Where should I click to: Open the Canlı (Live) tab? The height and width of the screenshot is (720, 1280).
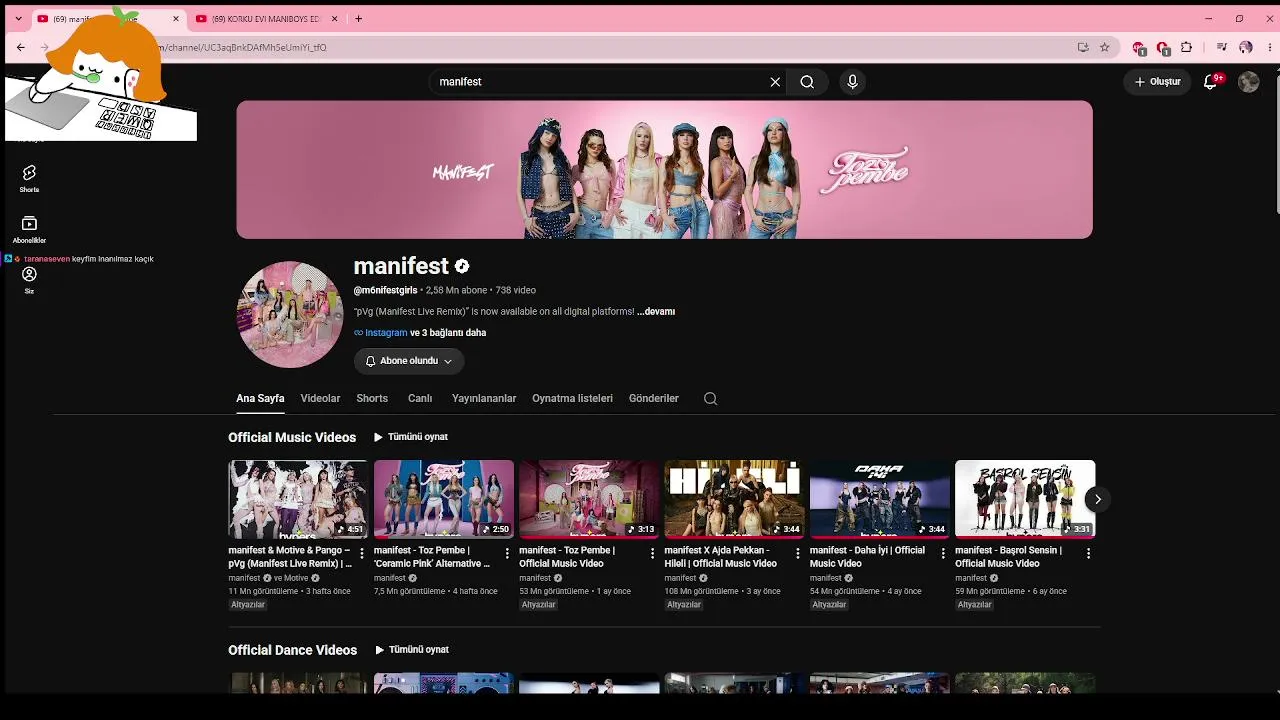[x=420, y=398]
